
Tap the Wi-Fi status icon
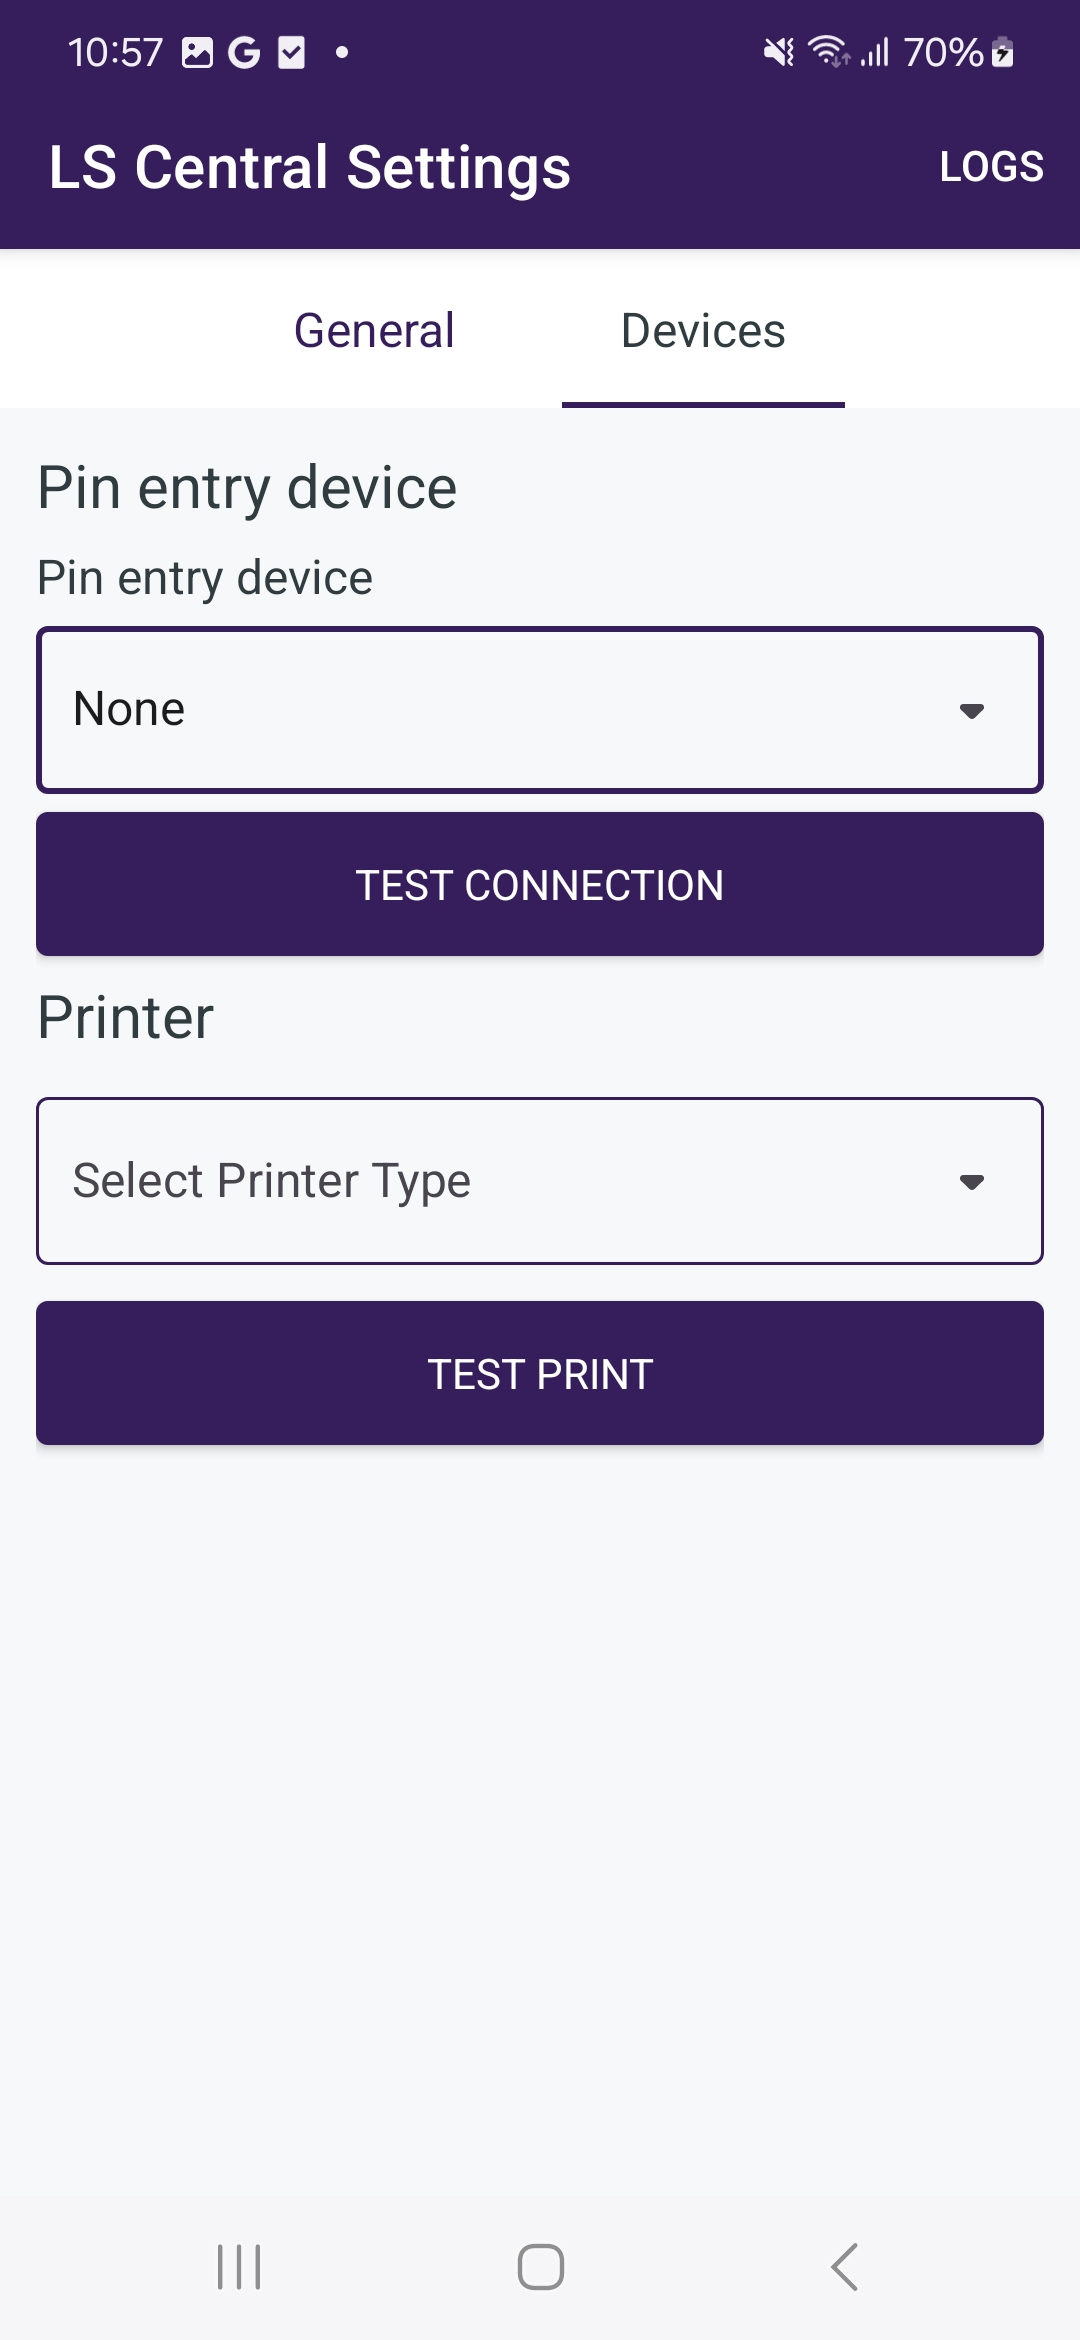[x=828, y=52]
